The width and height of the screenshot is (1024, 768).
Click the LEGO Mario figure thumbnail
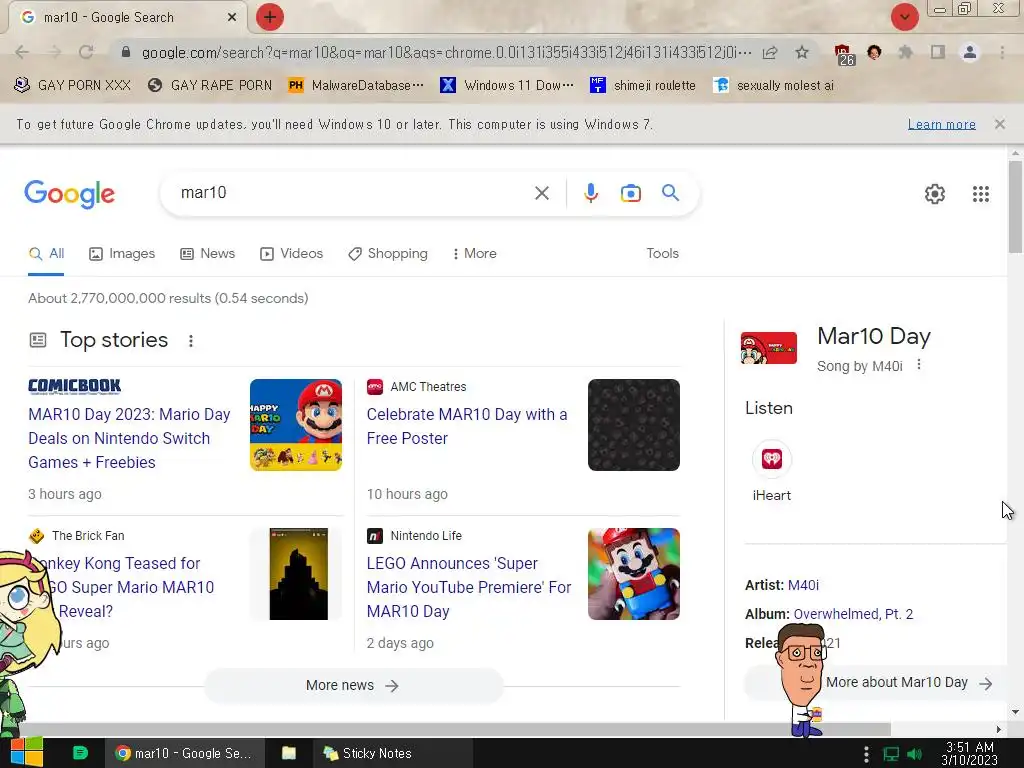coord(633,574)
